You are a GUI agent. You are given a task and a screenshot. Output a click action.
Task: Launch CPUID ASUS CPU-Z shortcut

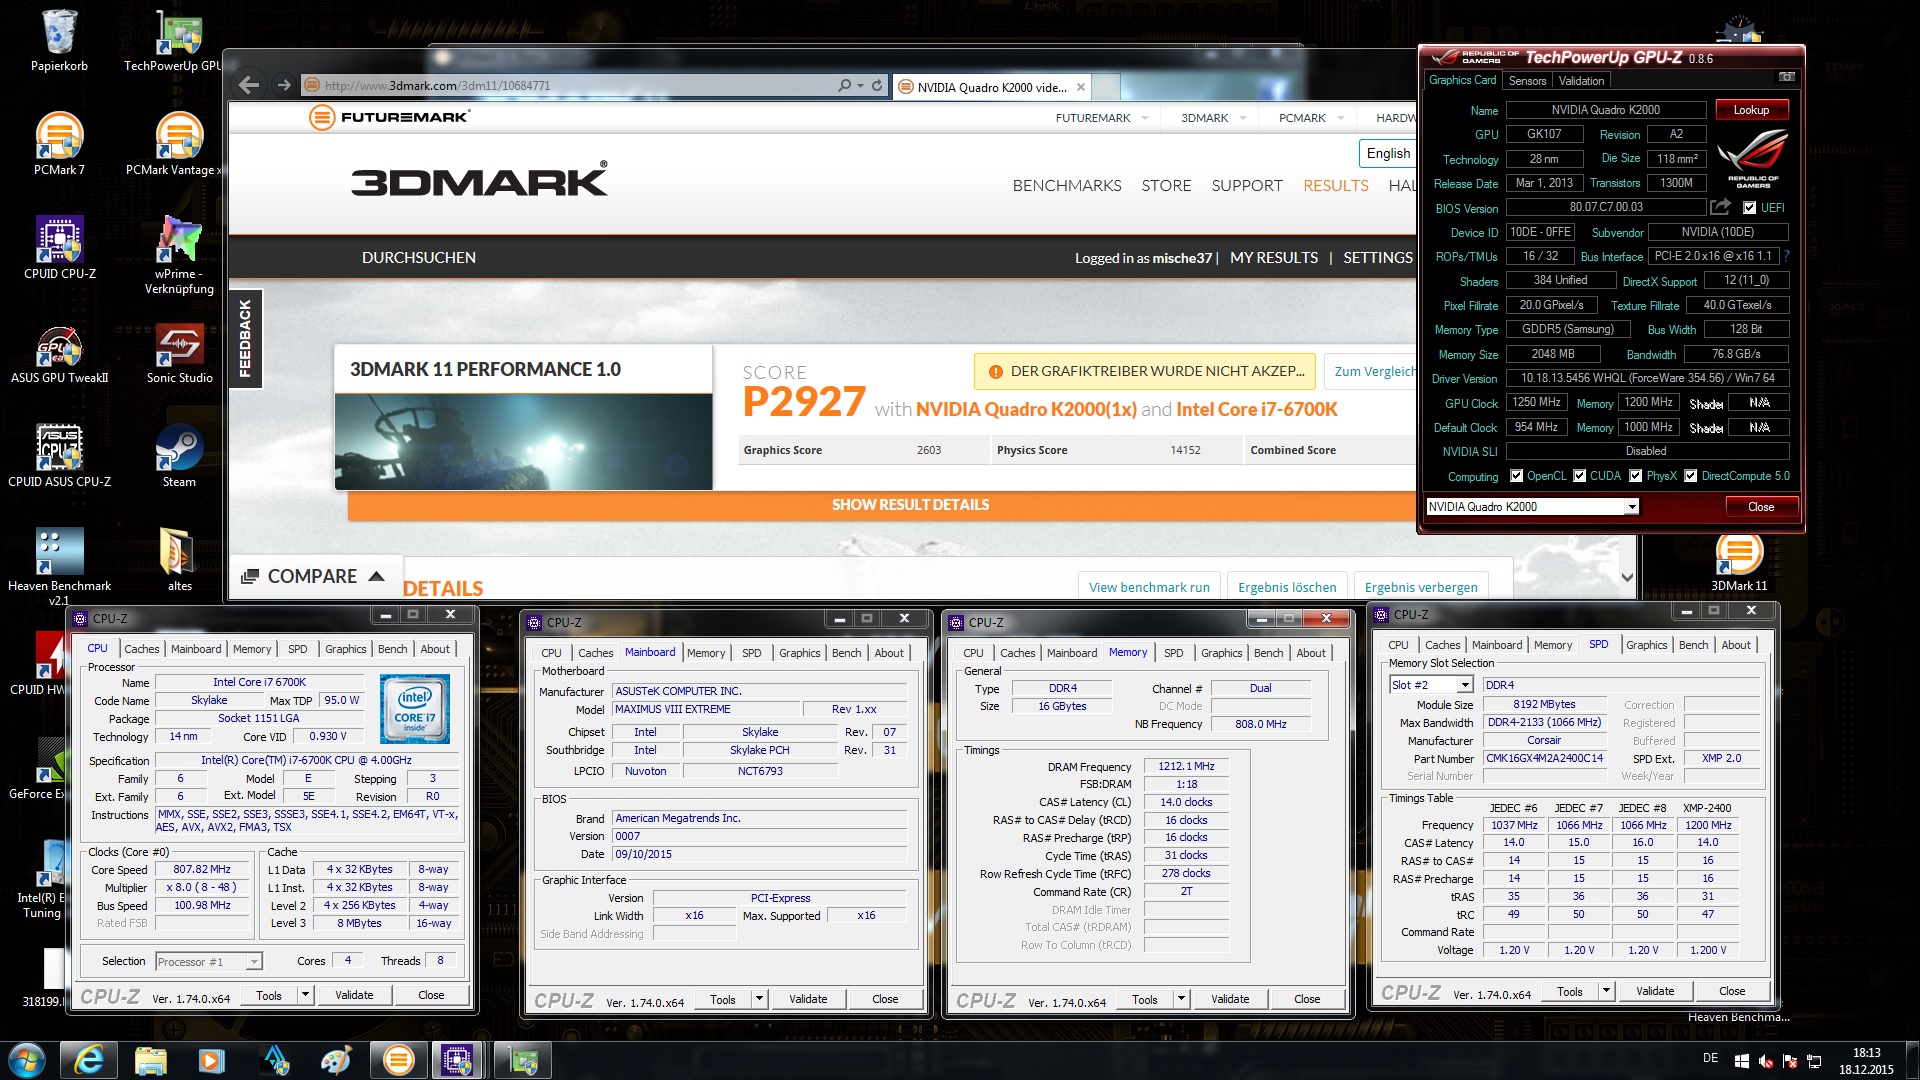59,457
